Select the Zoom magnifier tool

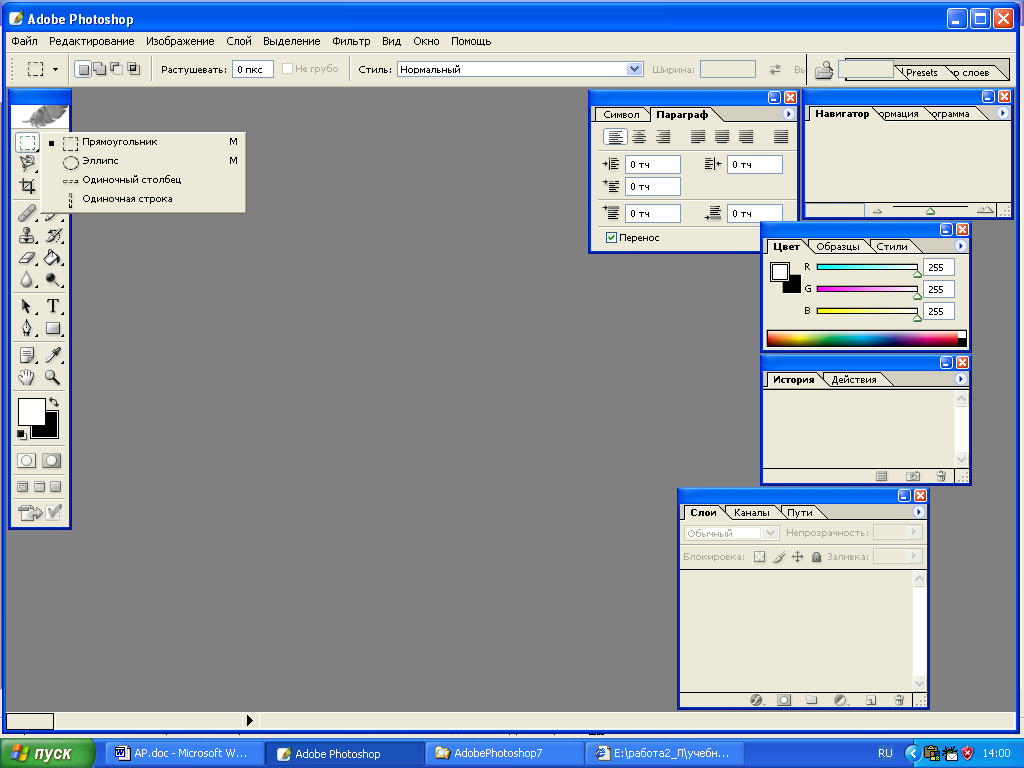coord(54,377)
